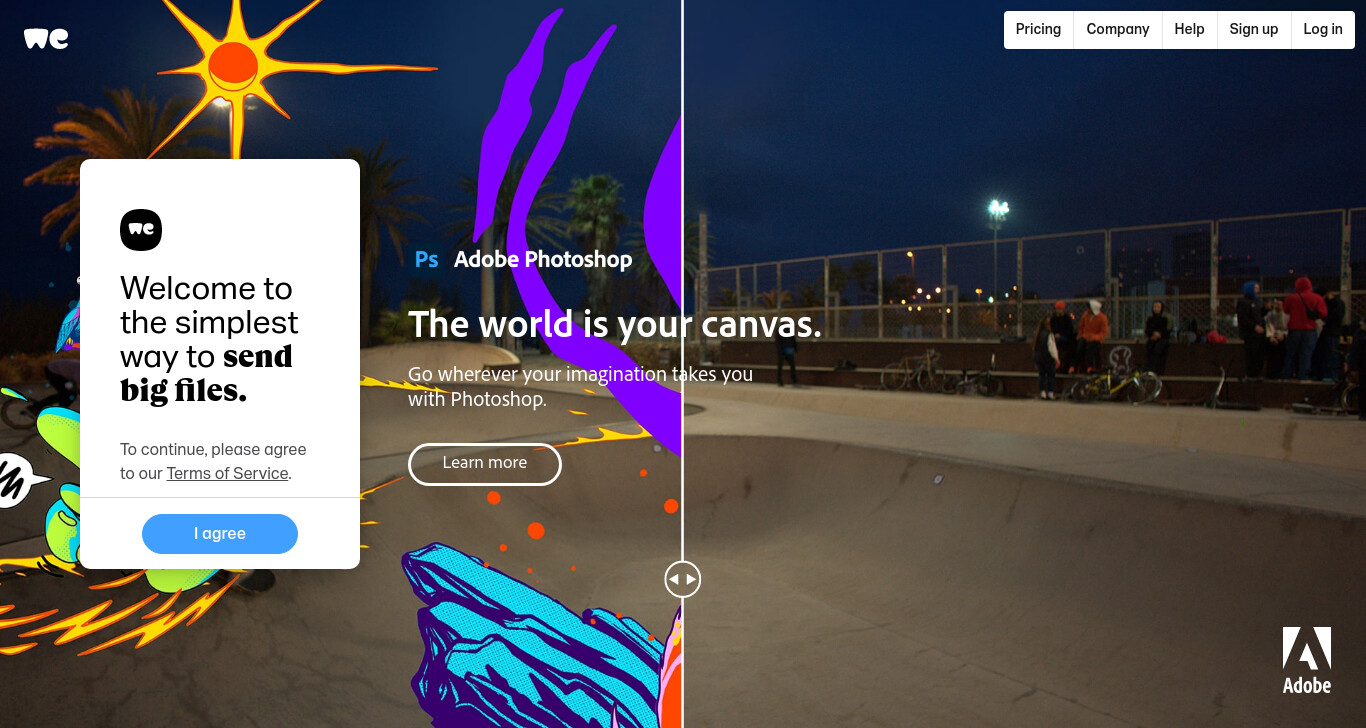Click the black WeTransfer badge in welcome card
This screenshot has width=1366, height=728.
click(x=141, y=230)
